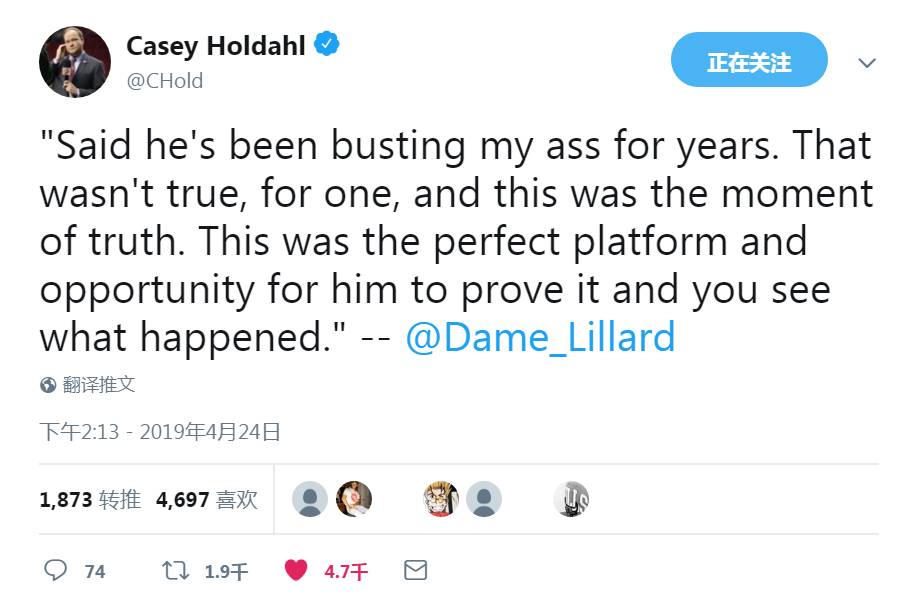Send tweet via envelope message icon
916x596 pixels.
415,570
